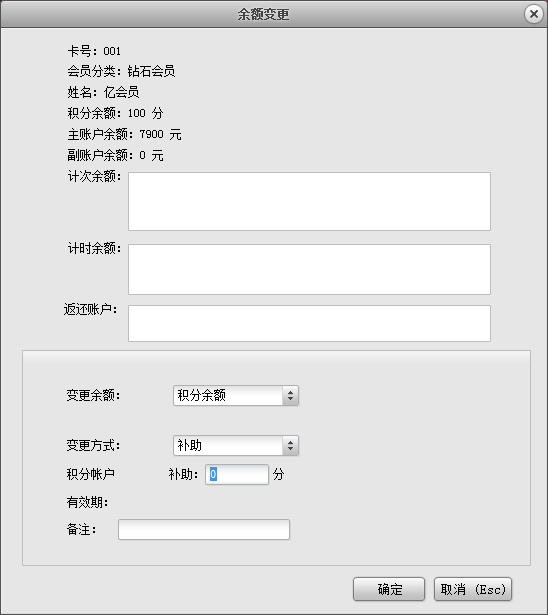Click the 副账户余额: 0 元 text
The width and height of the screenshot is (548, 615).
click(115, 156)
